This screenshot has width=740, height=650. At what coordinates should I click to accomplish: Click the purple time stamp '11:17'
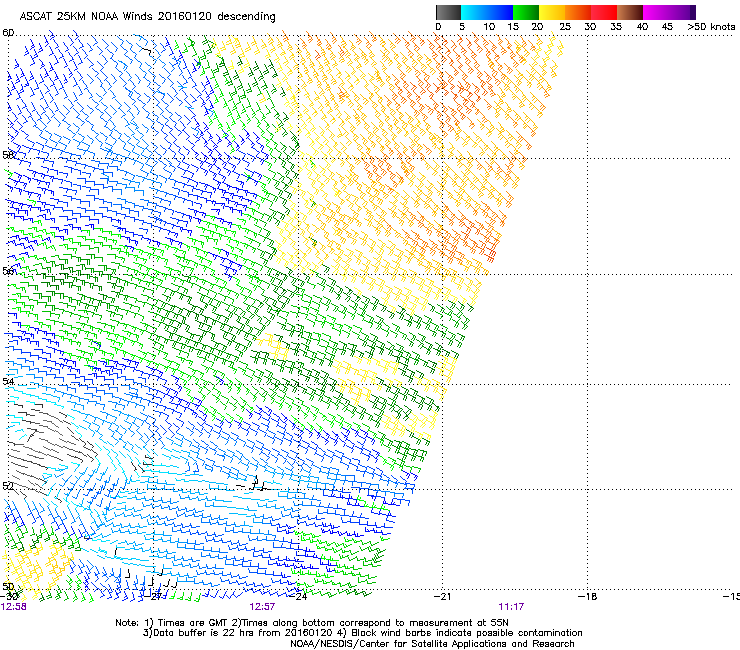coord(511,607)
